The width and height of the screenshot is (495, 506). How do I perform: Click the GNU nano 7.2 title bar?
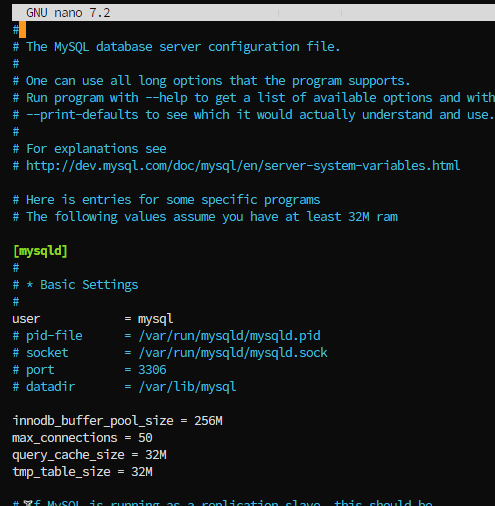coord(253,13)
